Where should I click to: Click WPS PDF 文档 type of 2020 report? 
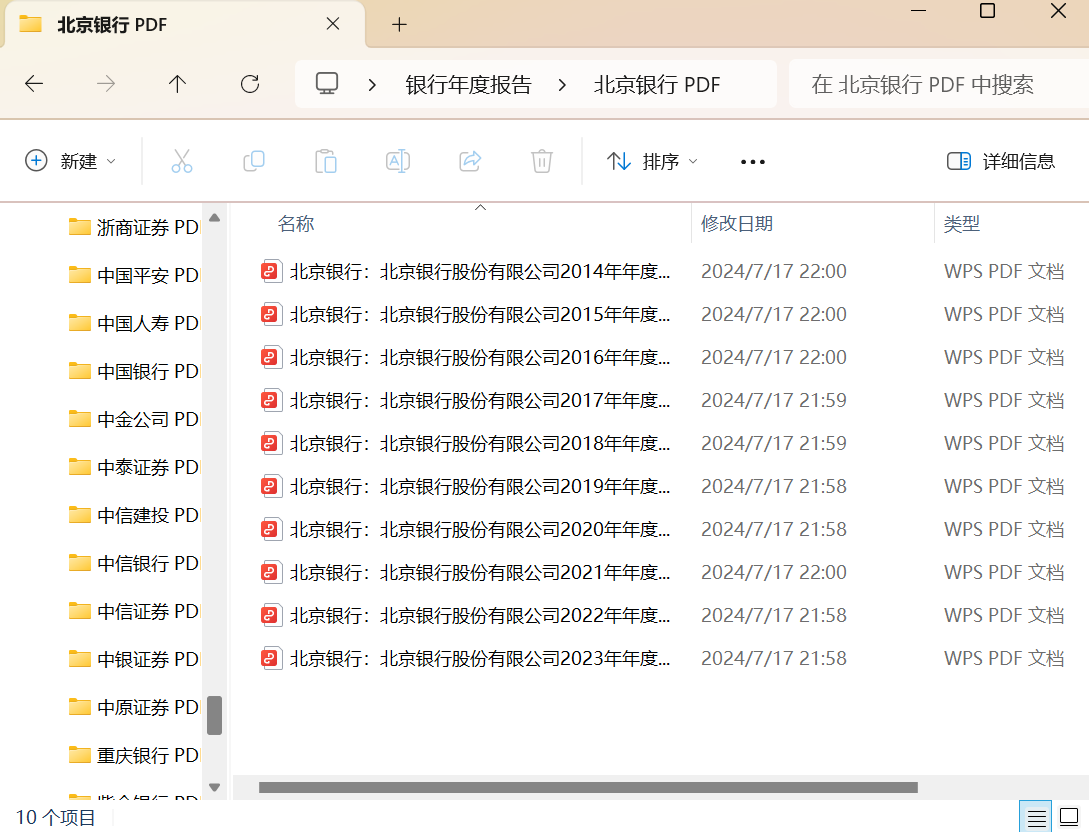(x=1004, y=529)
